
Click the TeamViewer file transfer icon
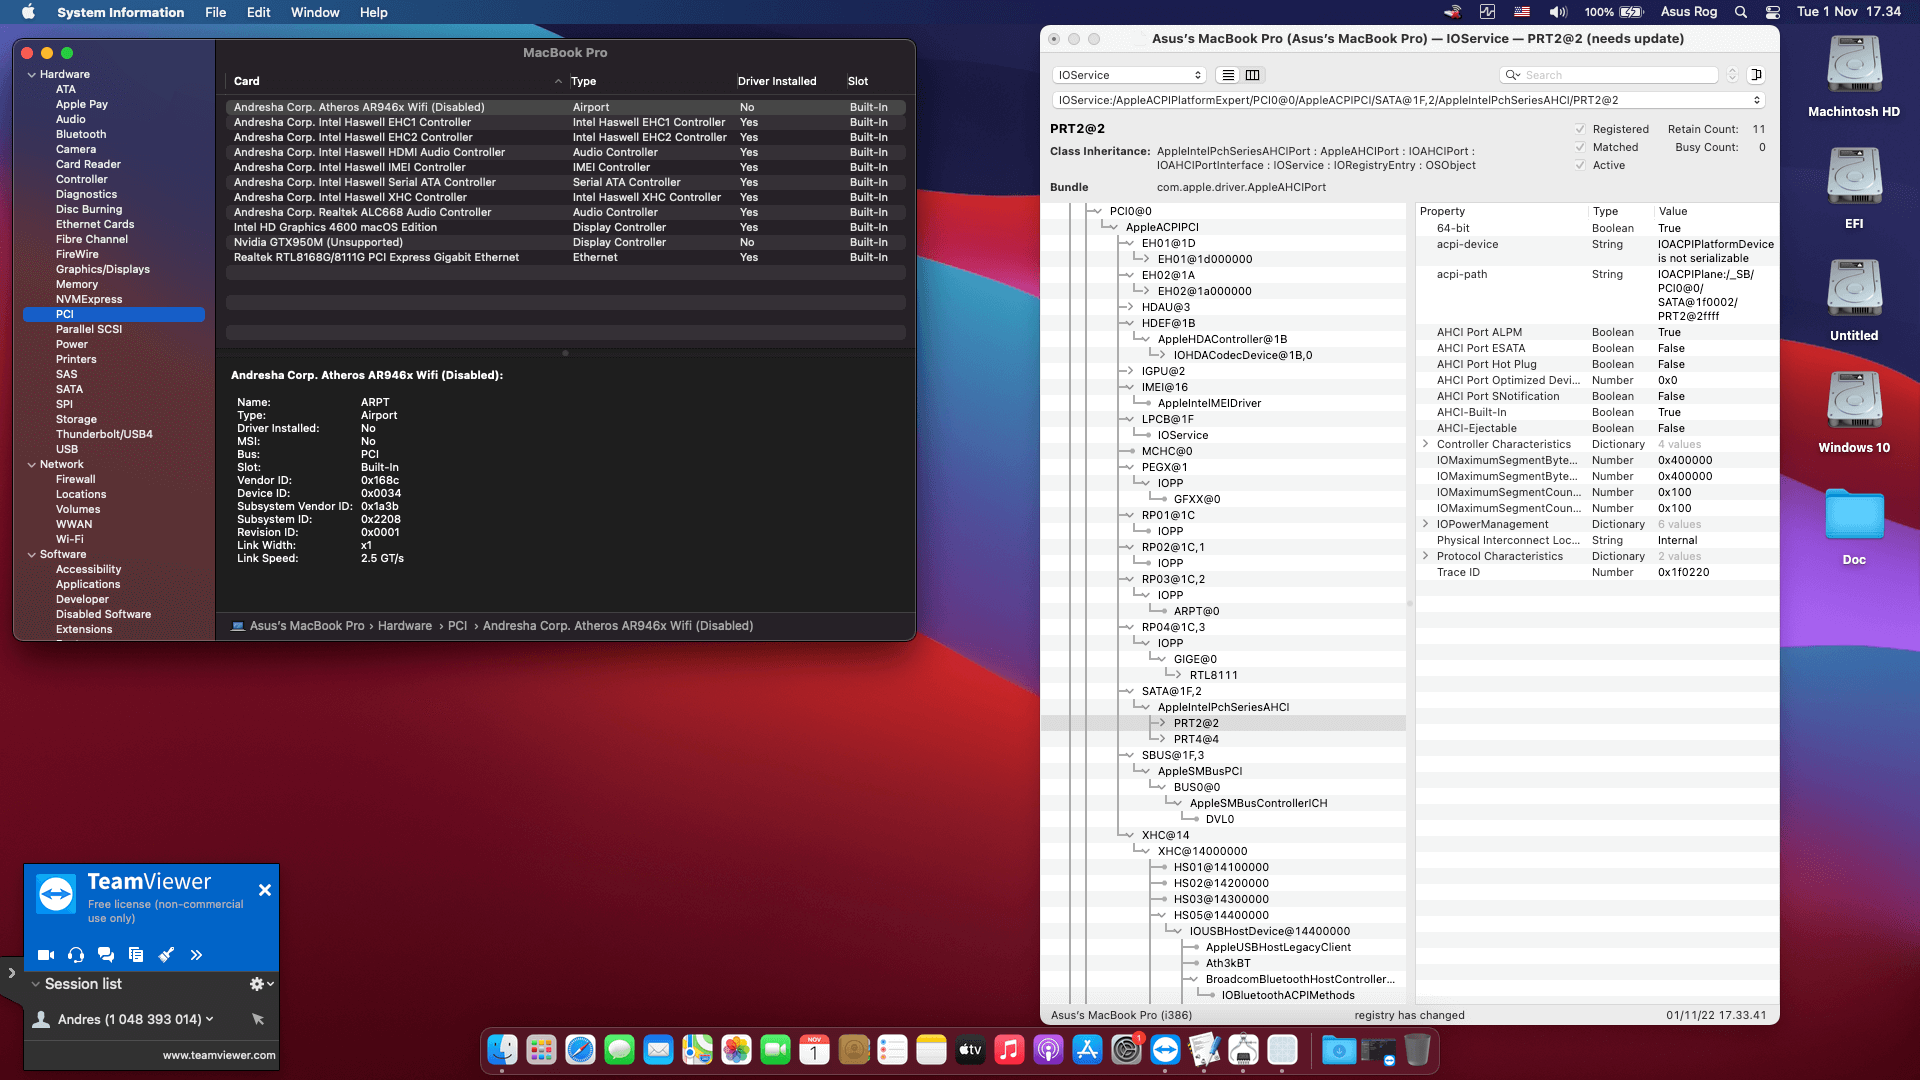[x=136, y=955]
